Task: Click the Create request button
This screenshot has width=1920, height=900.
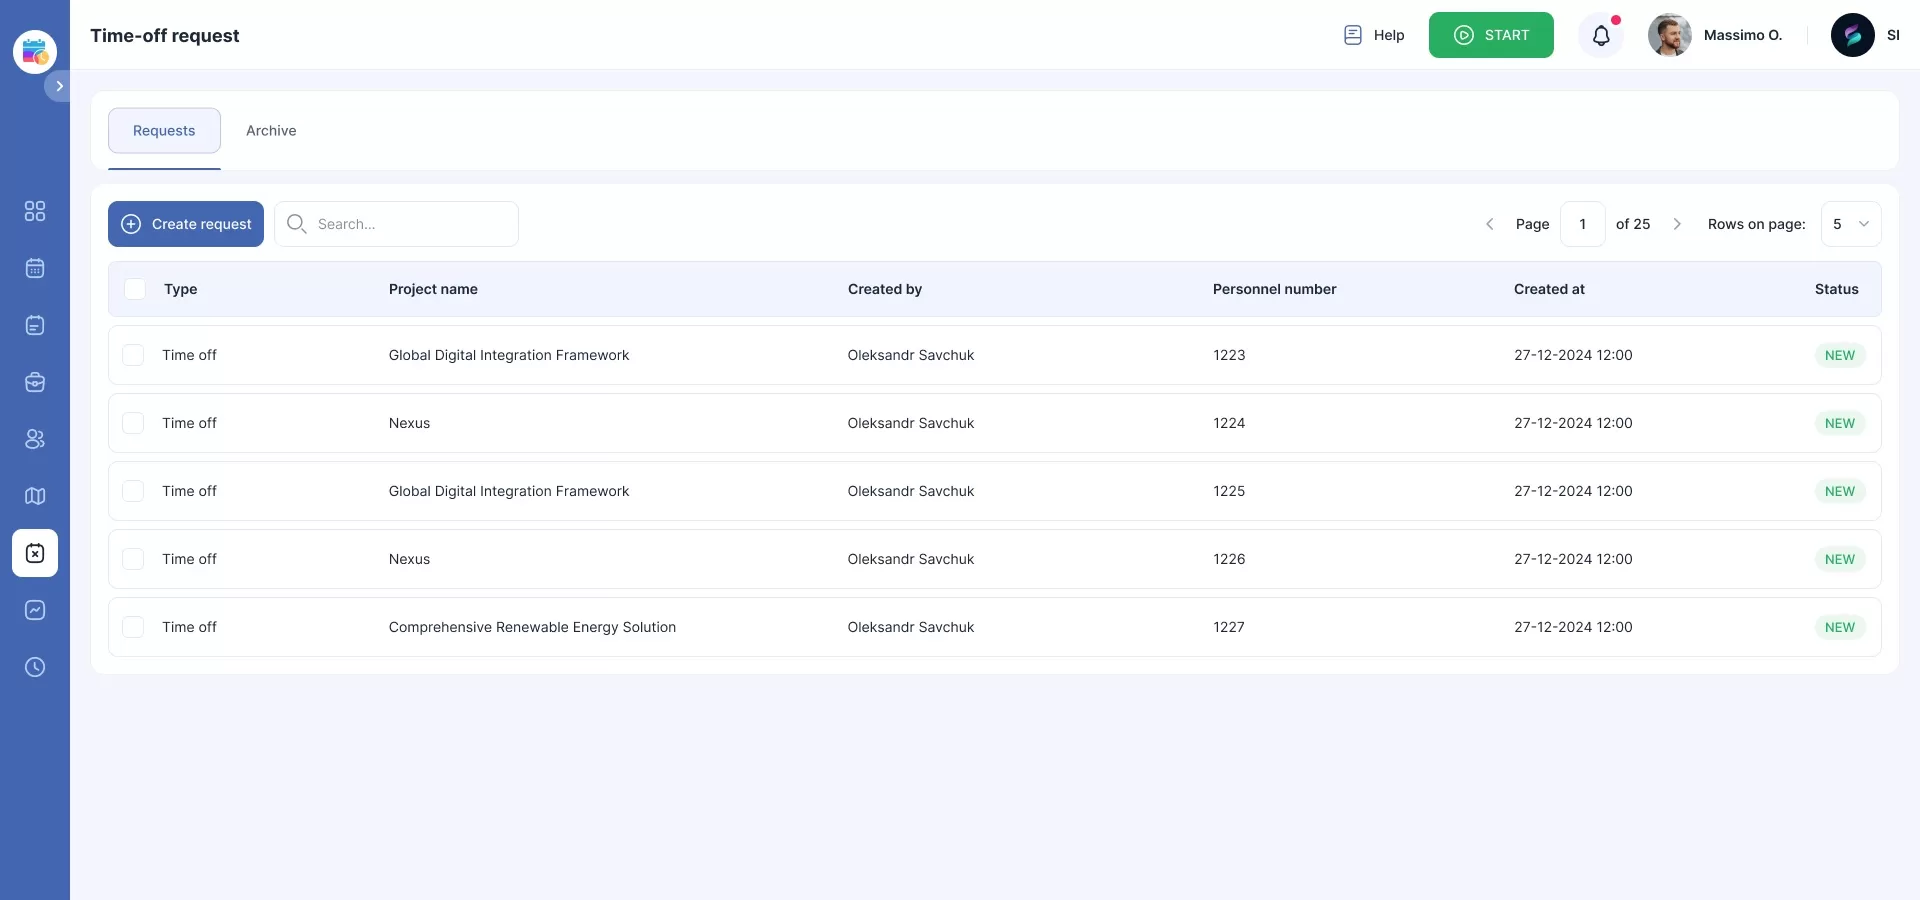Action: (x=186, y=224)
